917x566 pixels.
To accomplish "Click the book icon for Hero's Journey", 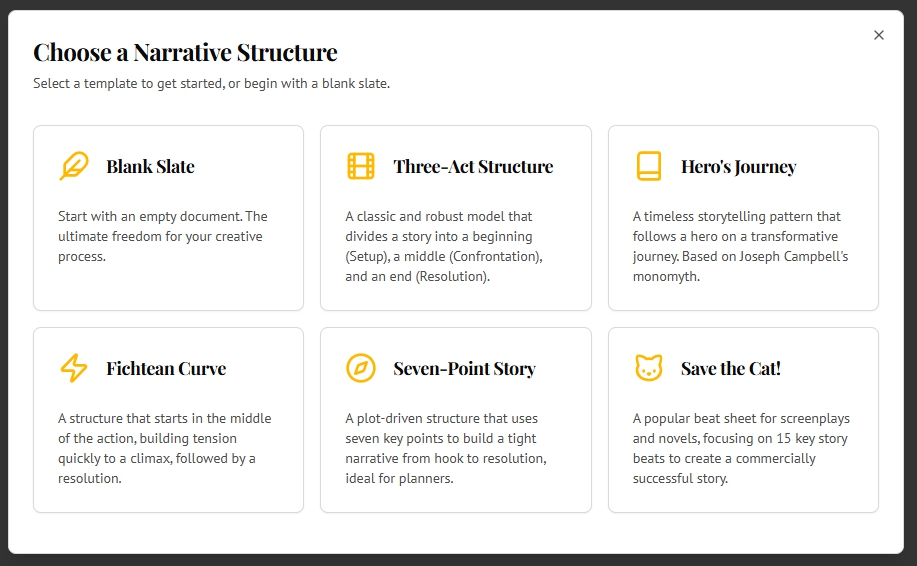I will (x=649, y=166).
